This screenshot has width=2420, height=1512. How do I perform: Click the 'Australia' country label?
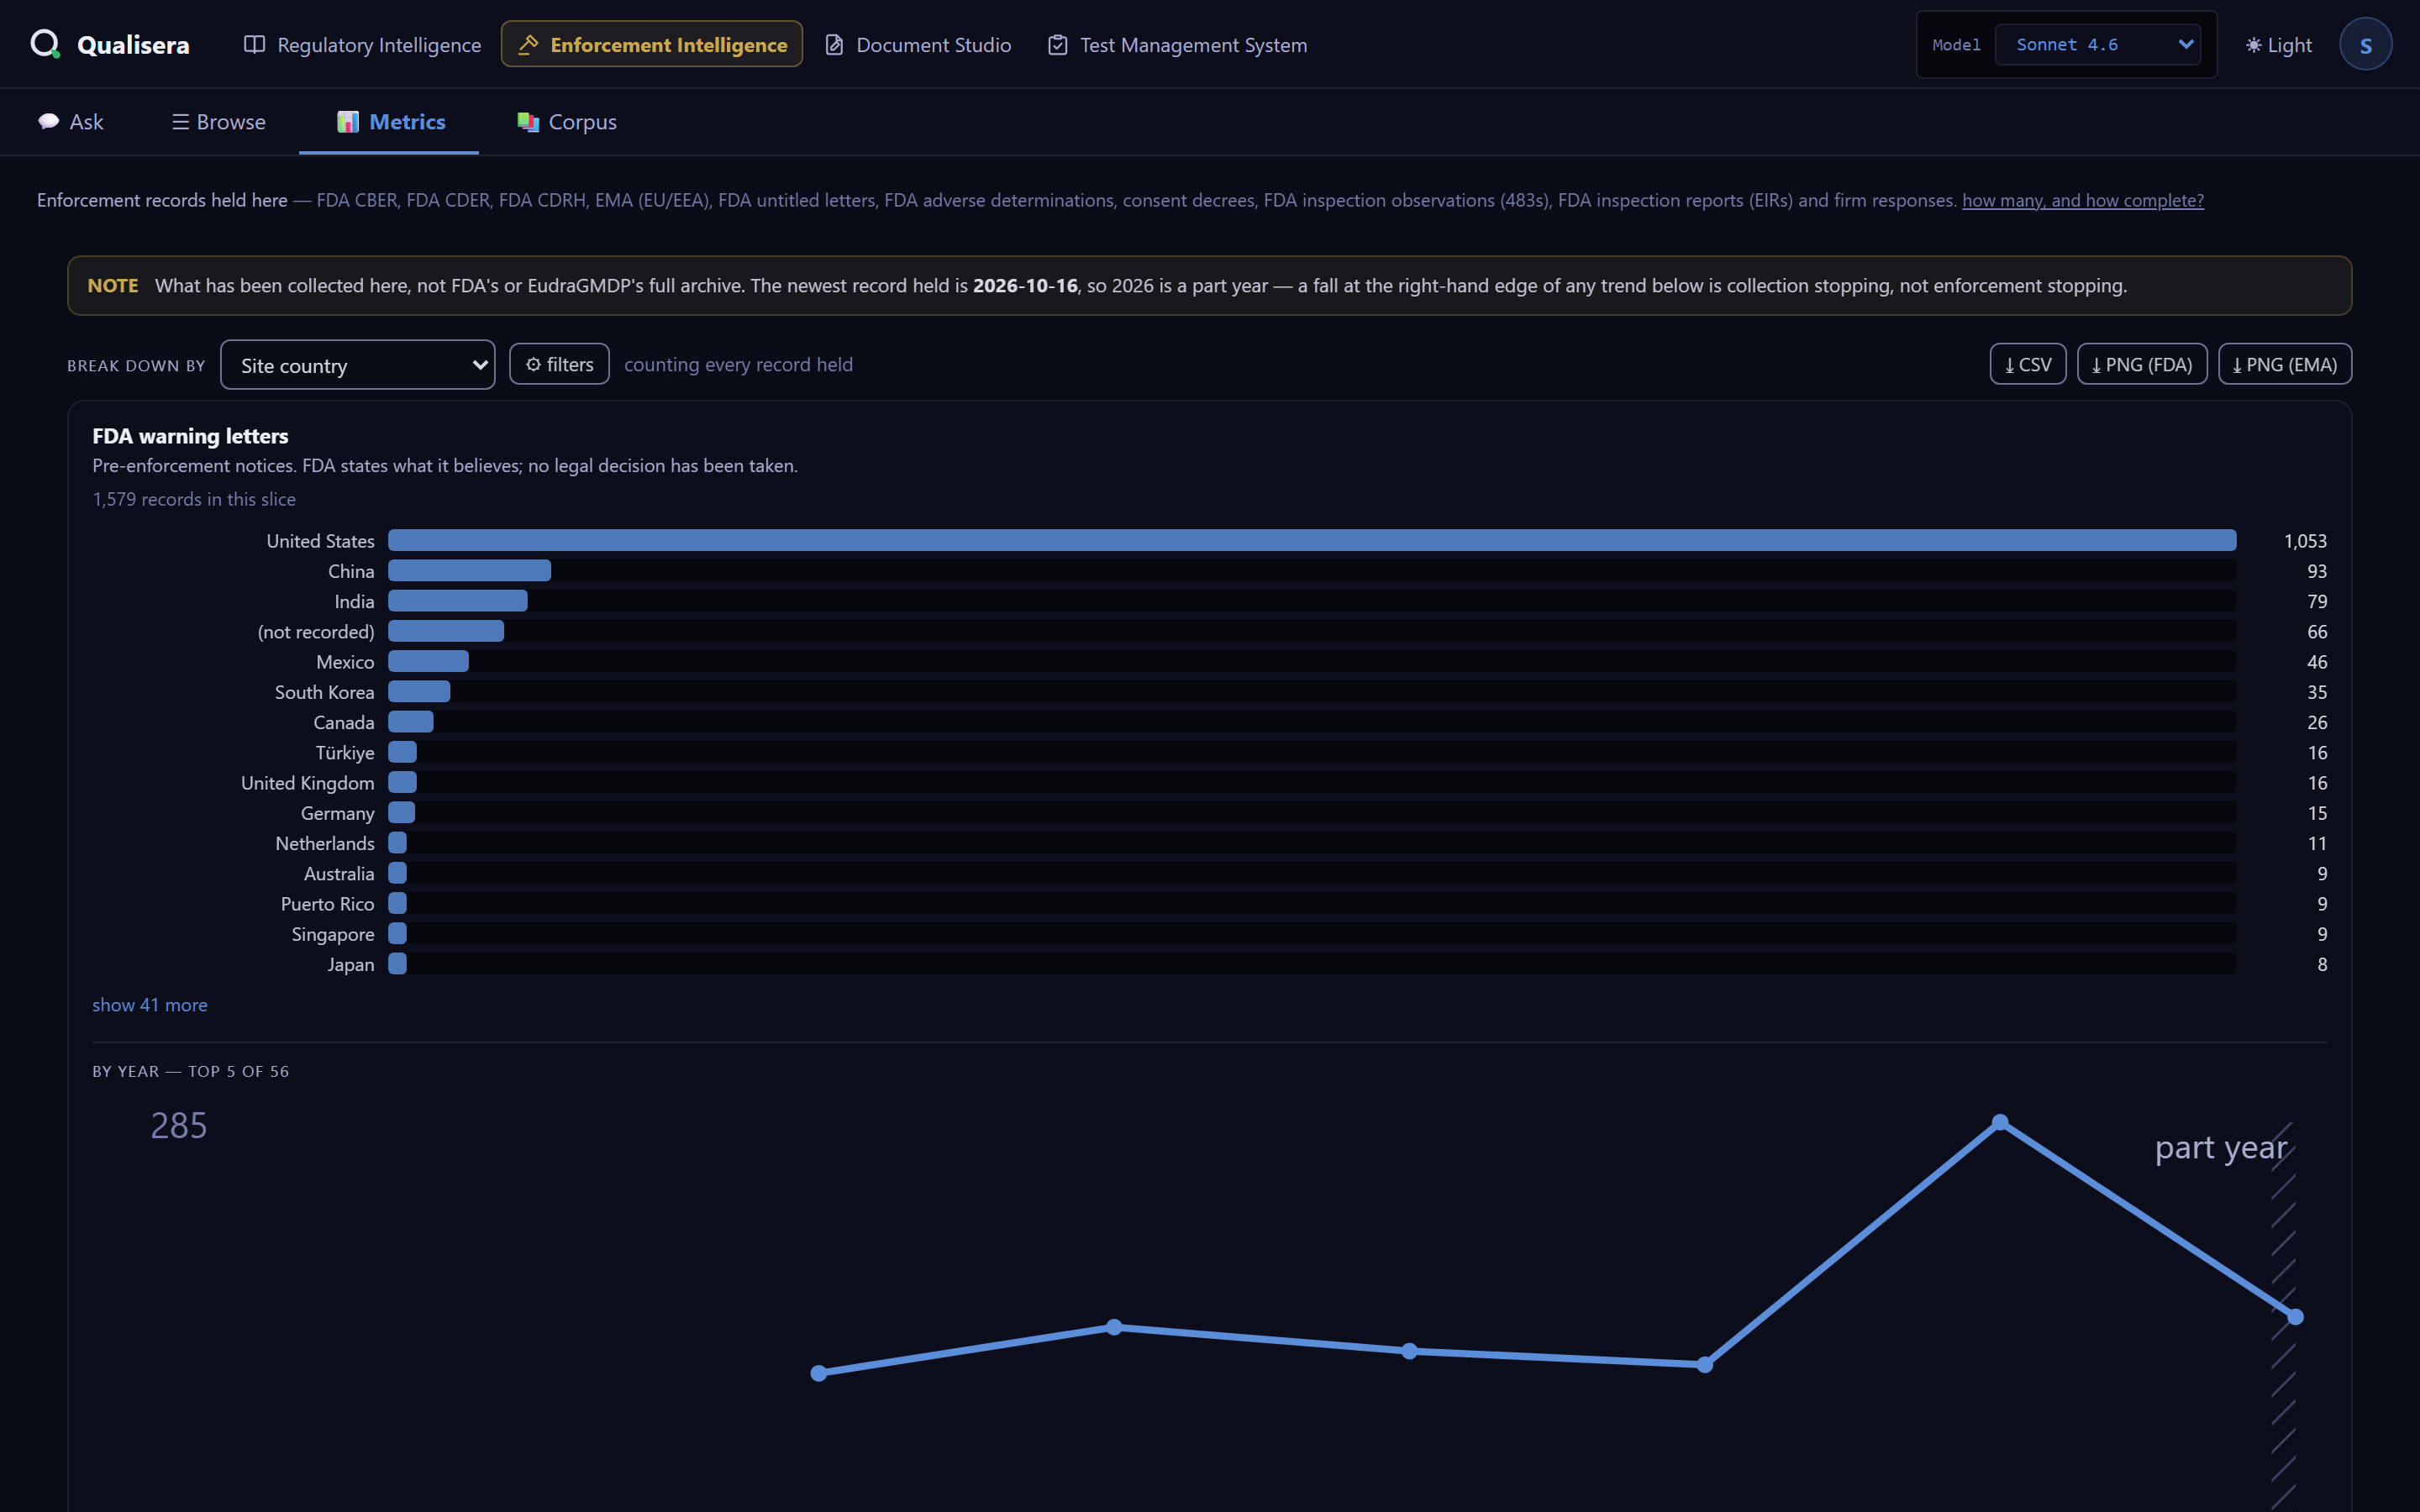pos(339,874)
